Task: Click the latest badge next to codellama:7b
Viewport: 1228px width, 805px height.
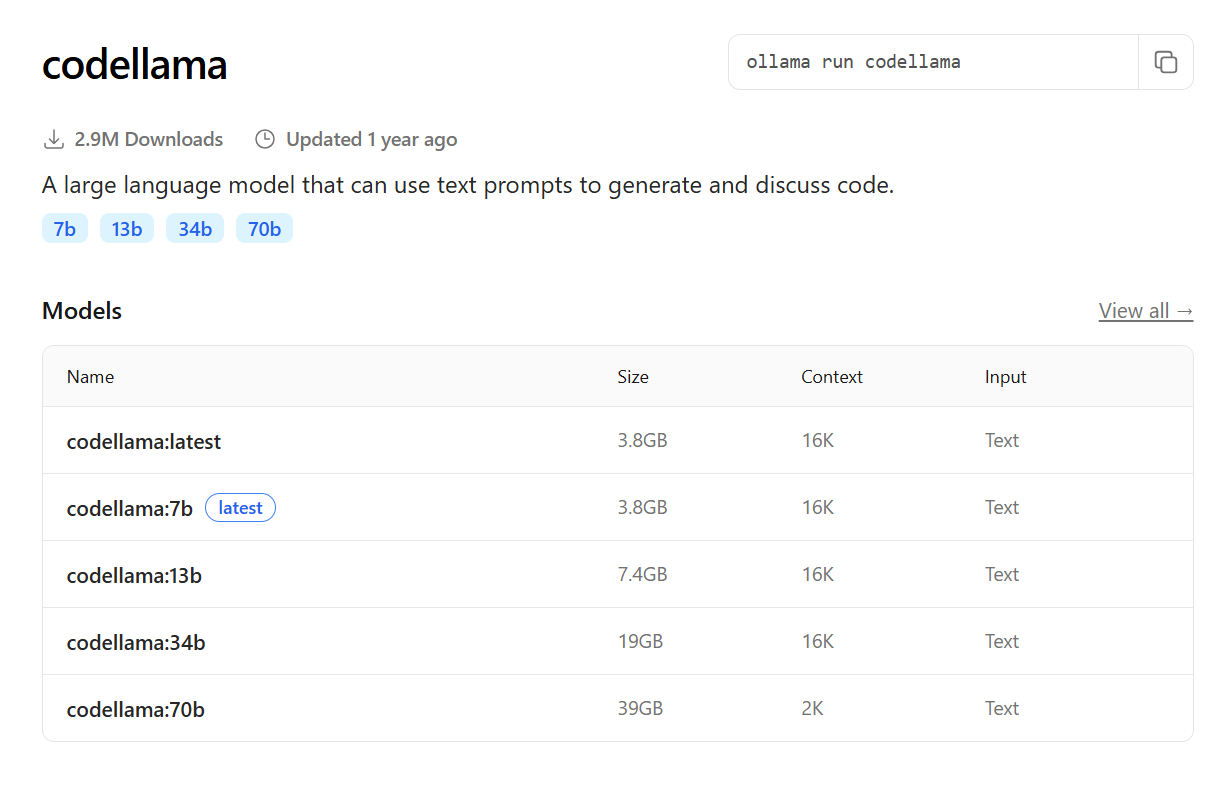Action: [240, 508]
